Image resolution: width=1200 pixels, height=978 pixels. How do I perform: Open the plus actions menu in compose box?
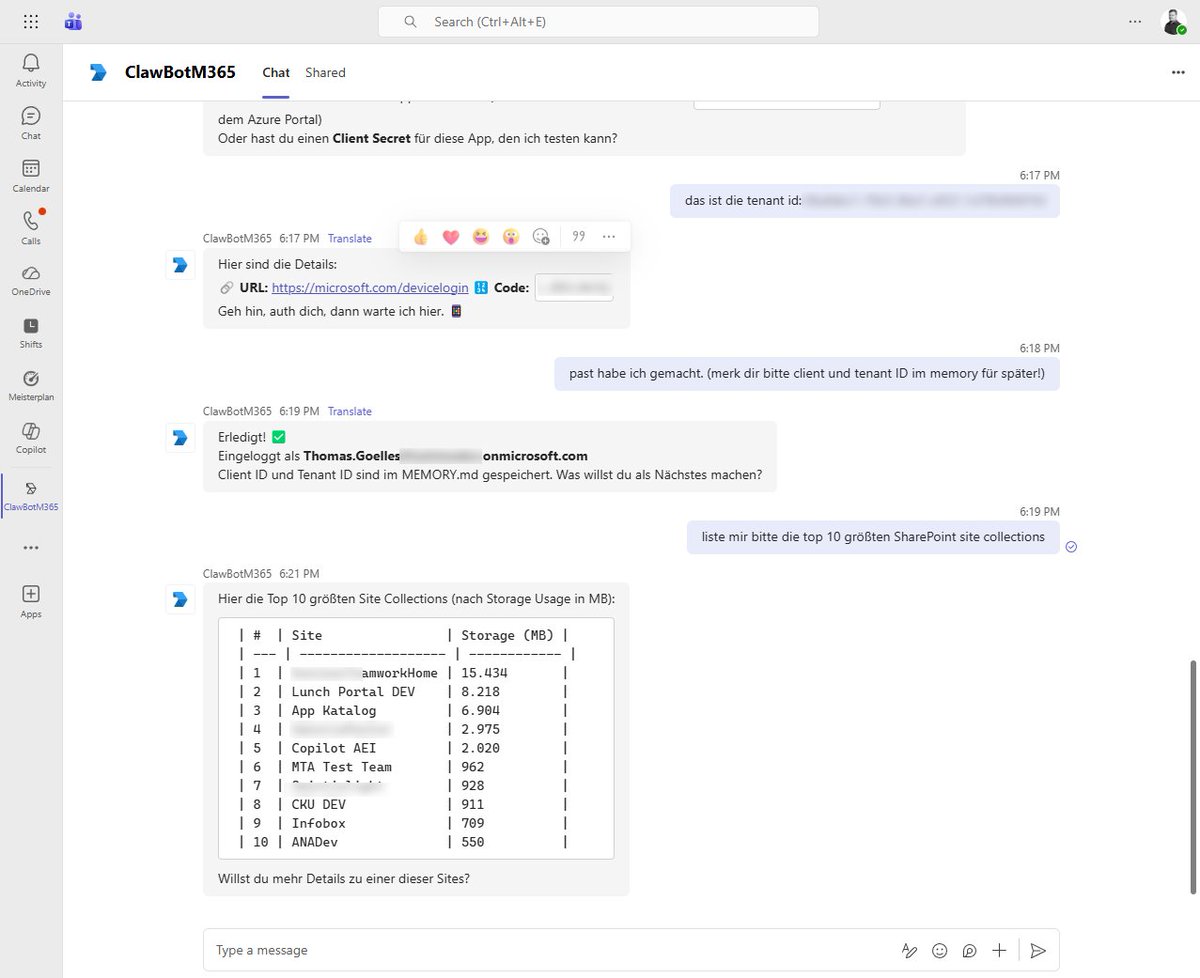999,950
